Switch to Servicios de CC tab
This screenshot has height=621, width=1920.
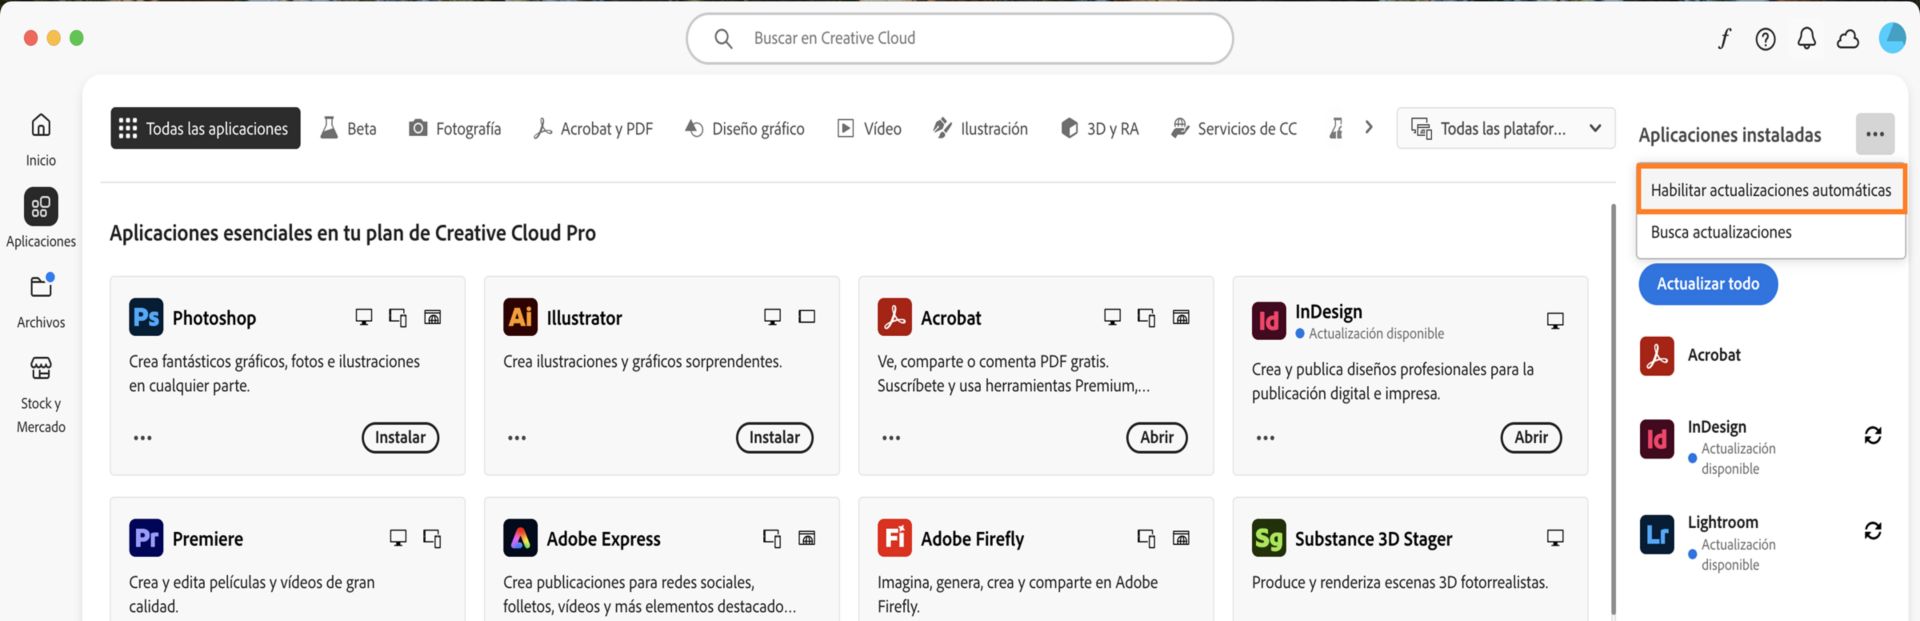(x=1233, y=128)
